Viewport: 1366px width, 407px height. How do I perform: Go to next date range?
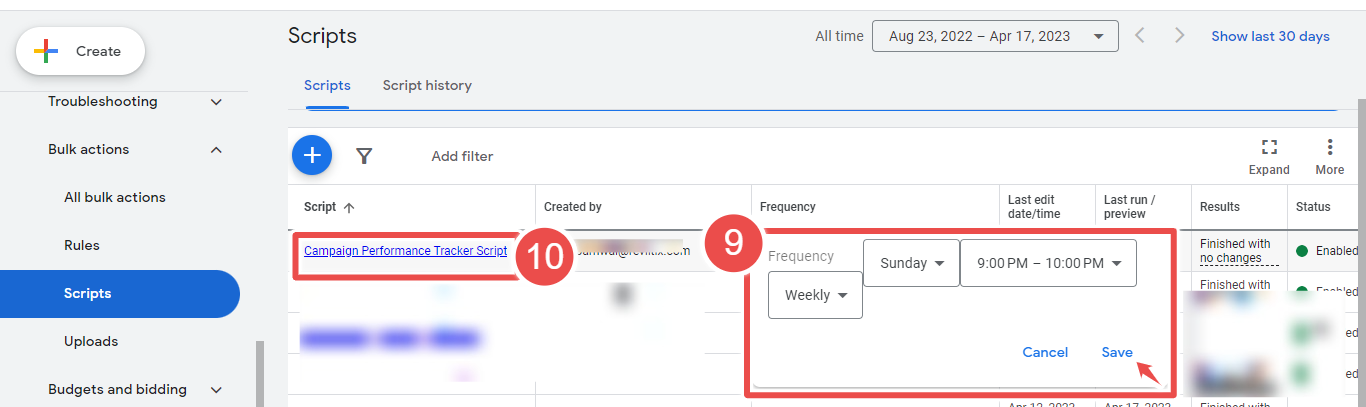click(x=1179, y=36)
